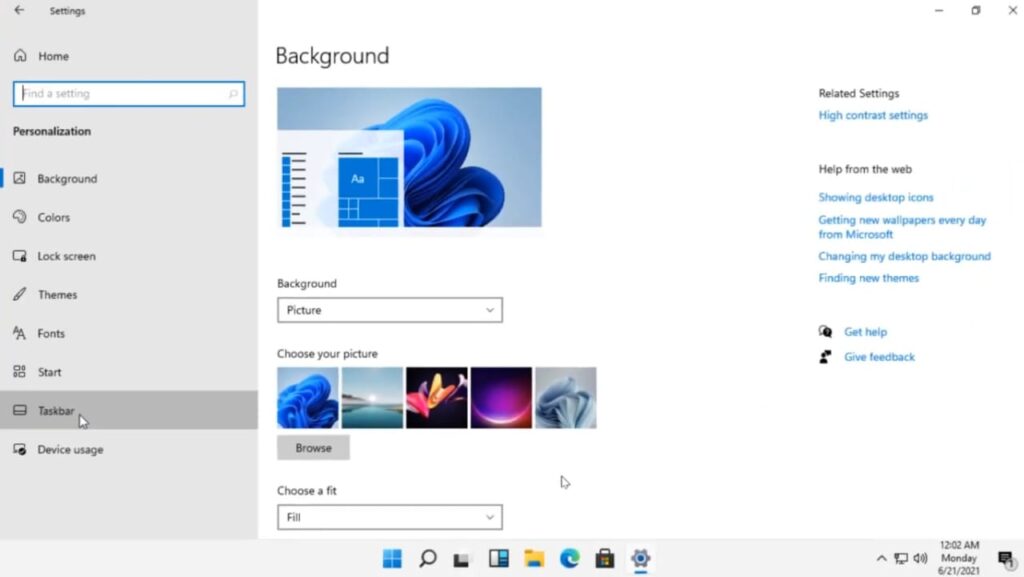Click the volume speaker icon in tray
The height and width of the screenshot is (577, 1024).
pyautogui.click(x=921, y=558)
